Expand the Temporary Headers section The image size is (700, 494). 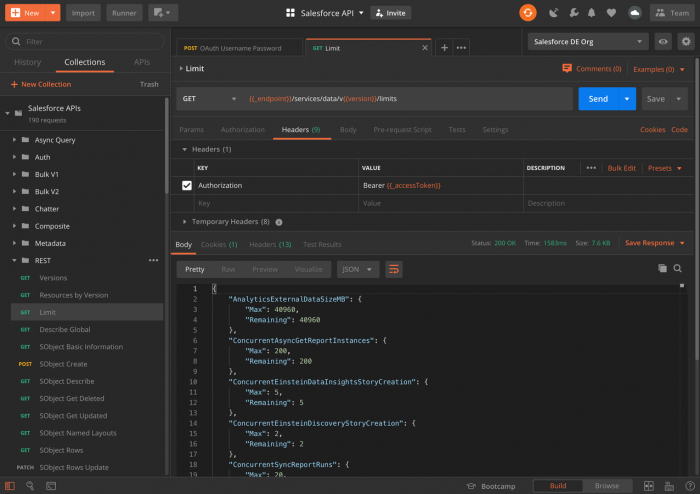coord(184,222)
